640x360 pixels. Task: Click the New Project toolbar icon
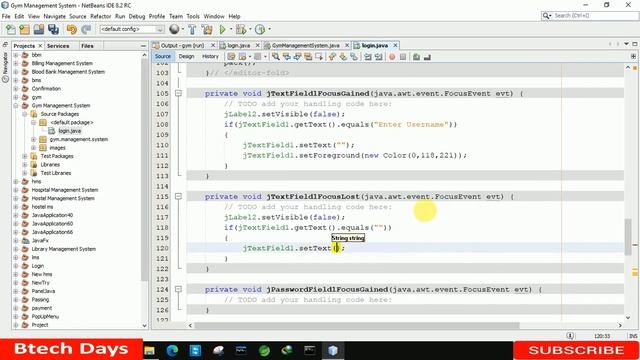click(24, 29)
